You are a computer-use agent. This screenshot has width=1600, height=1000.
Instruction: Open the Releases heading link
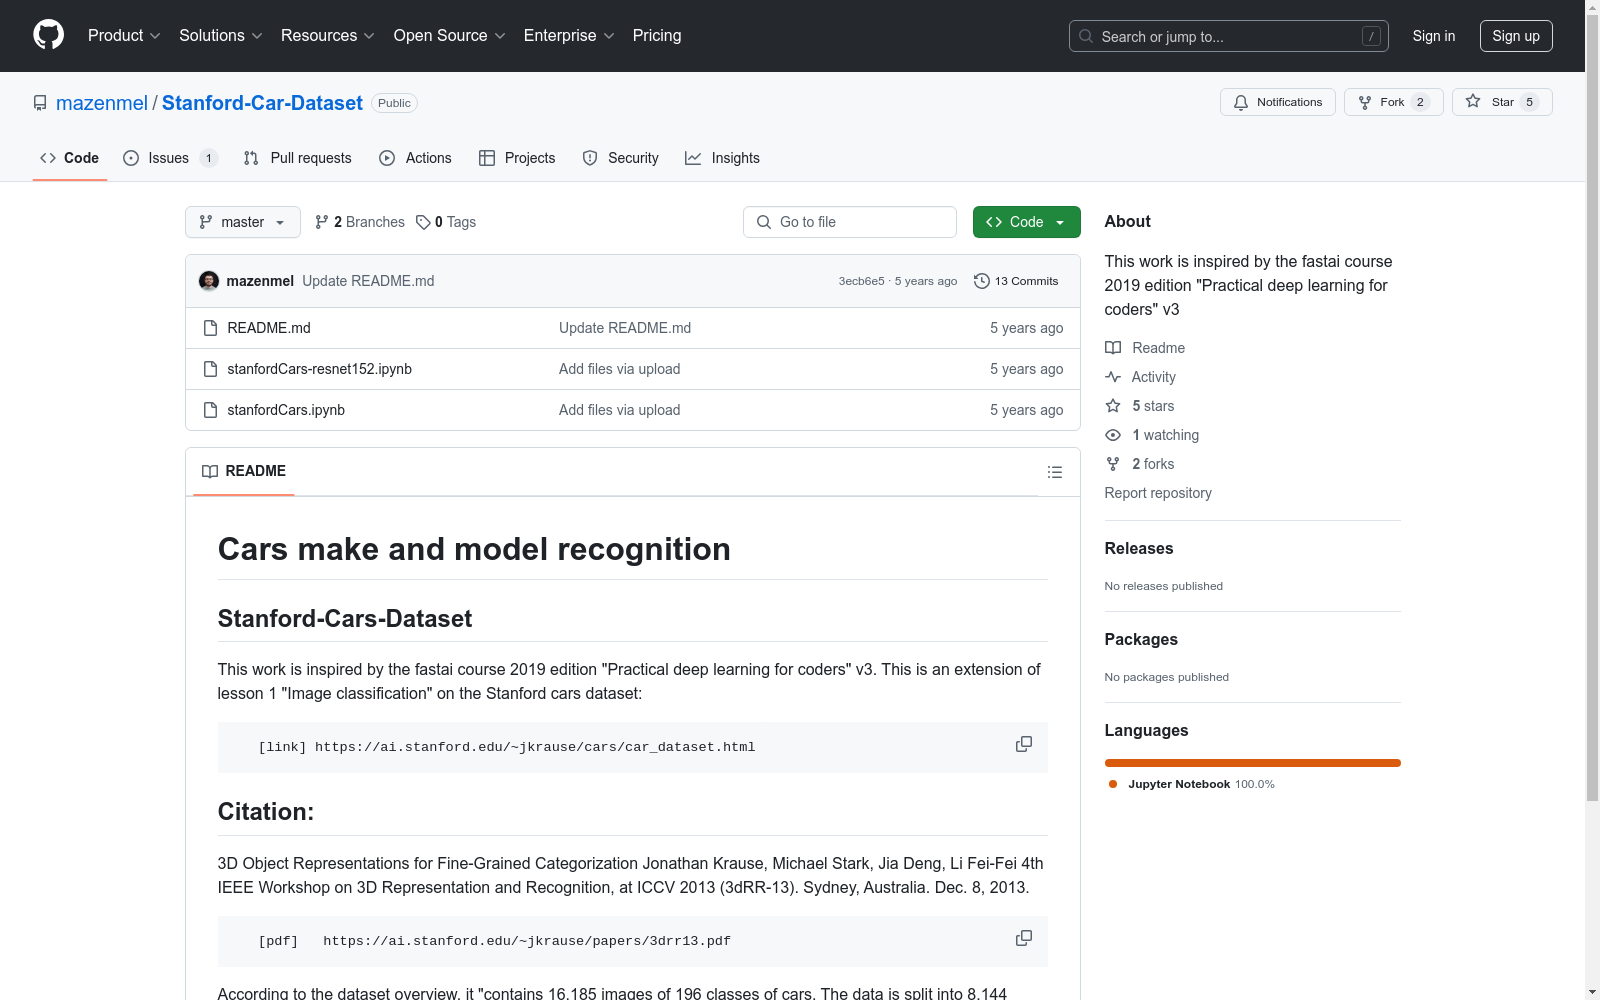[1139, 548]
